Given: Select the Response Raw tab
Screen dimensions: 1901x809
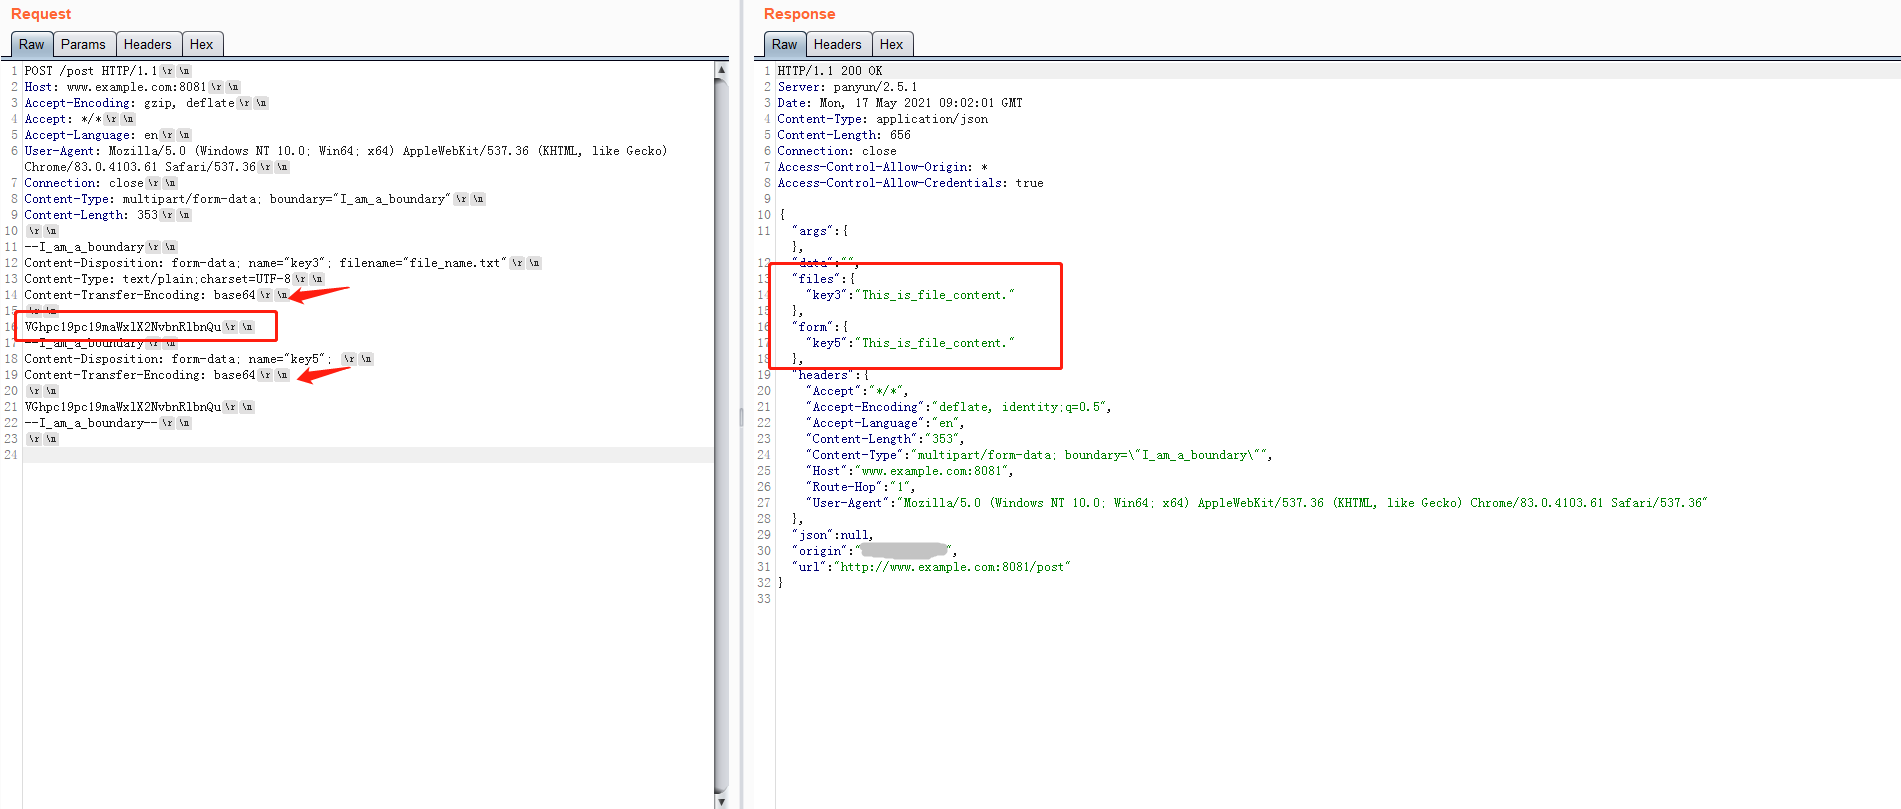Looking at the screenshot, I should click(784, 44).
